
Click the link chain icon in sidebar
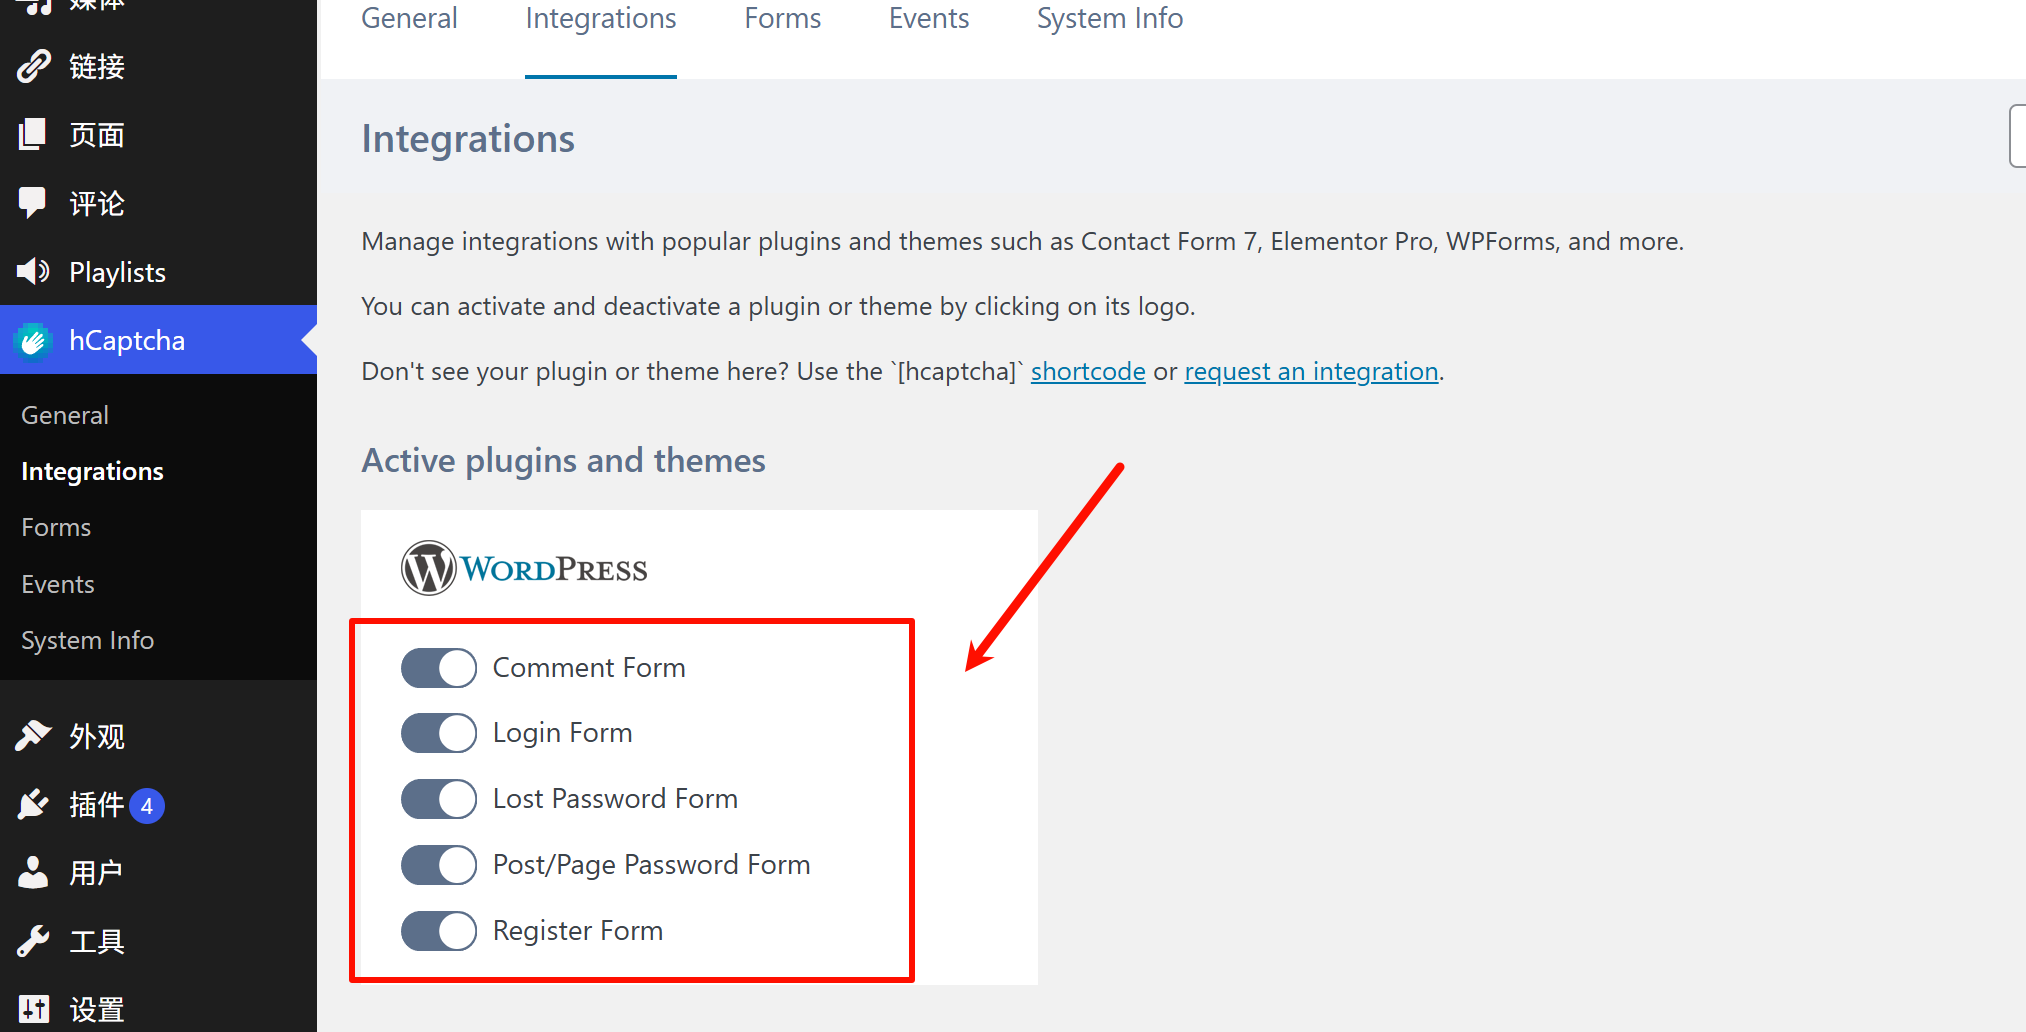[33, 67]
